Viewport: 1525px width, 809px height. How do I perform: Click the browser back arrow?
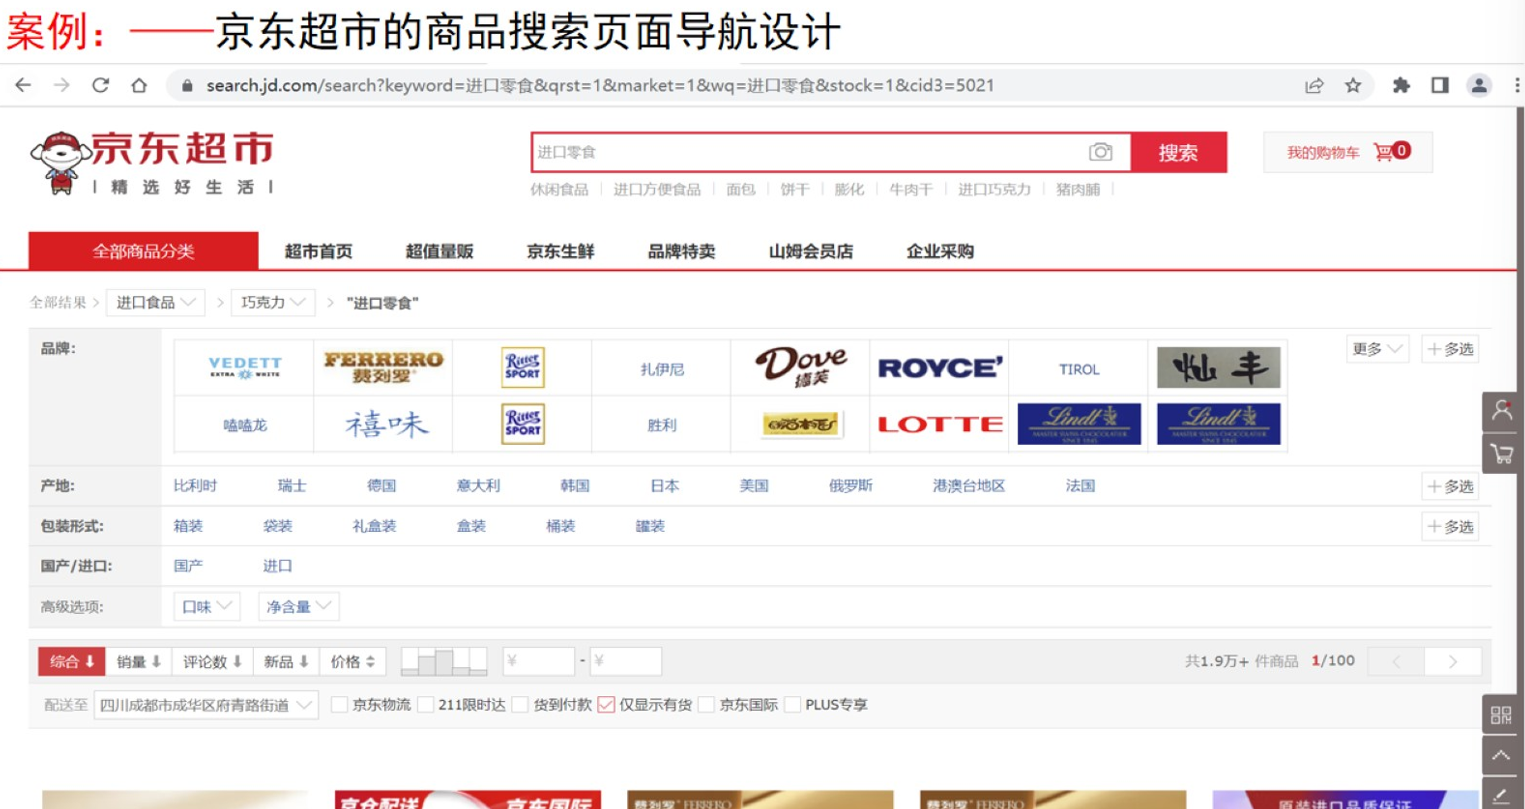click(x=23, y=86)
